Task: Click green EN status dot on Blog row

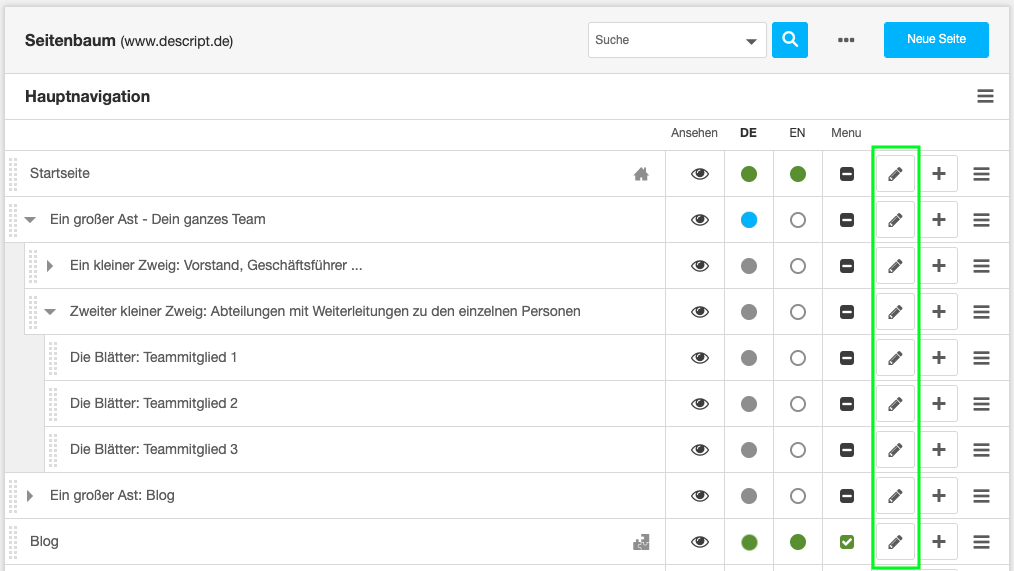Action: click(x=797, y=541)
